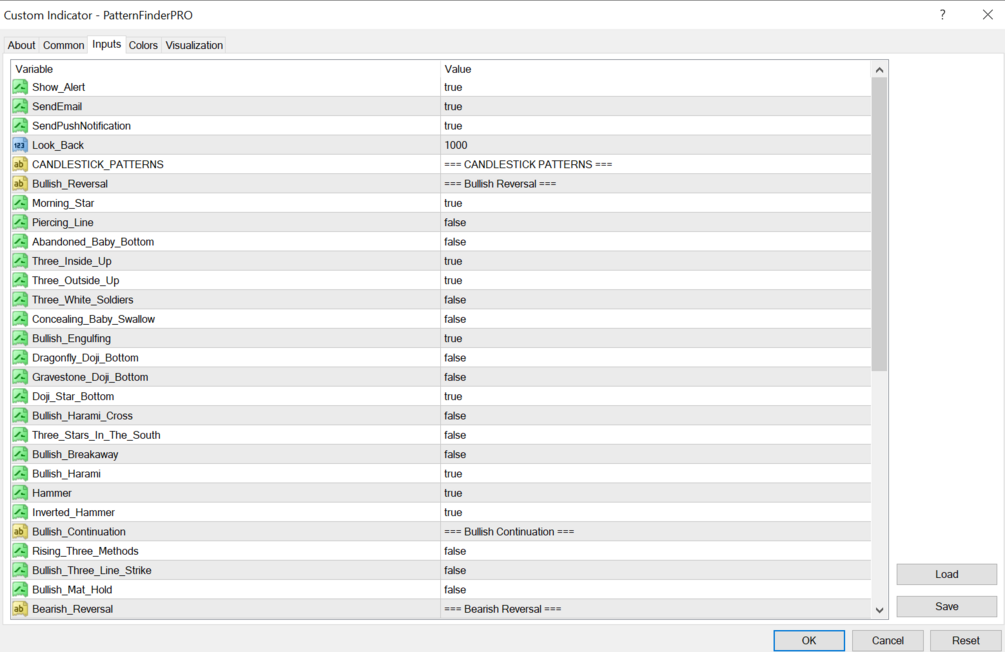Click the vertical scrollbar thumb
This screenshot has height=652, width=1005.
879,224
